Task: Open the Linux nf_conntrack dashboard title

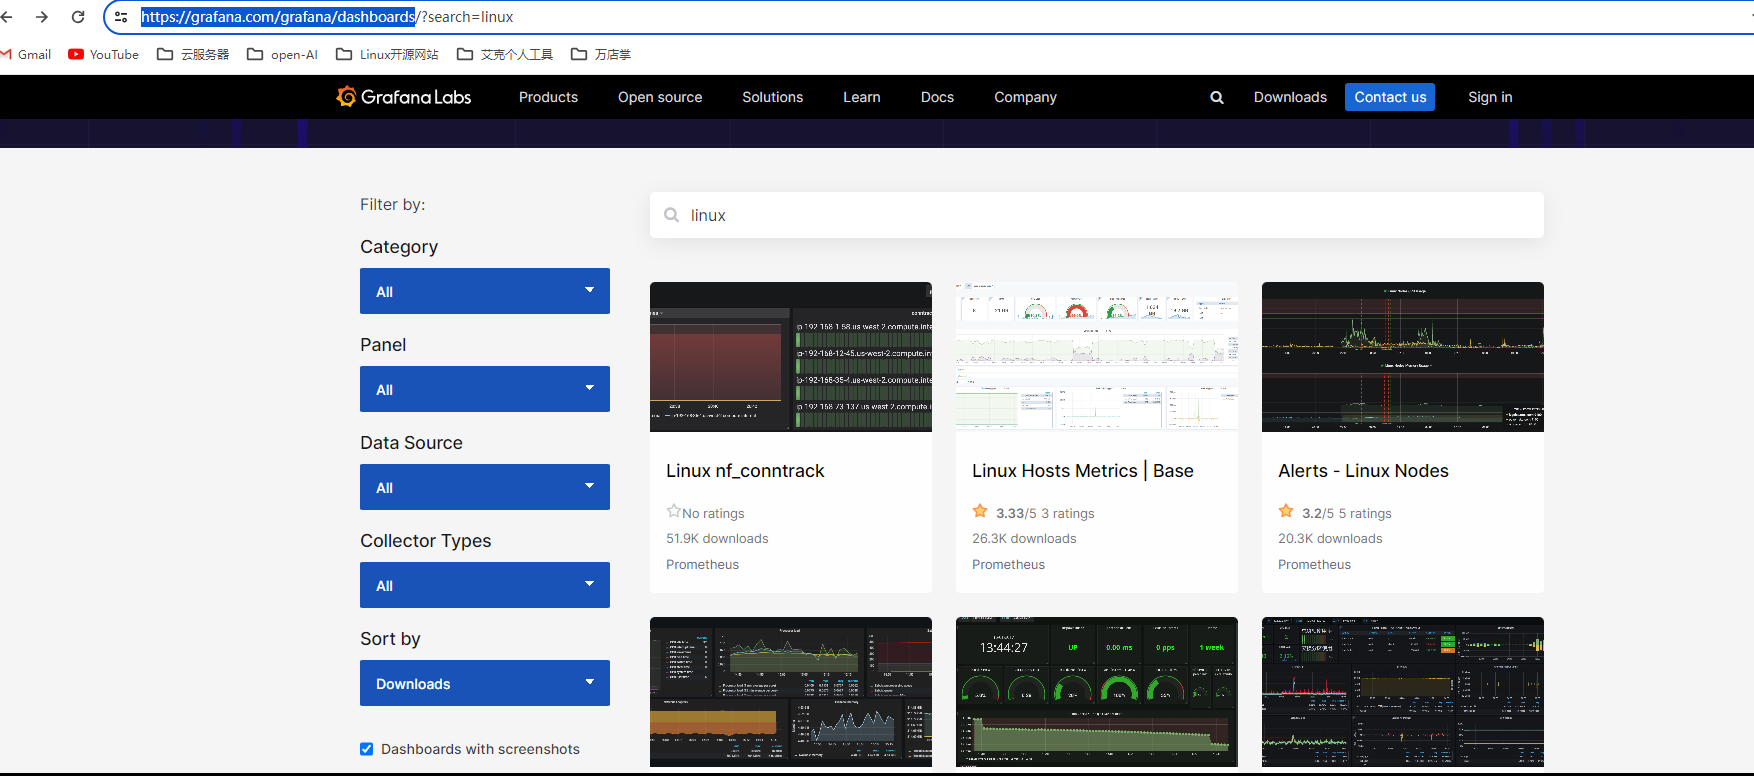Action: pyautogui.click(x=745, y=471)
